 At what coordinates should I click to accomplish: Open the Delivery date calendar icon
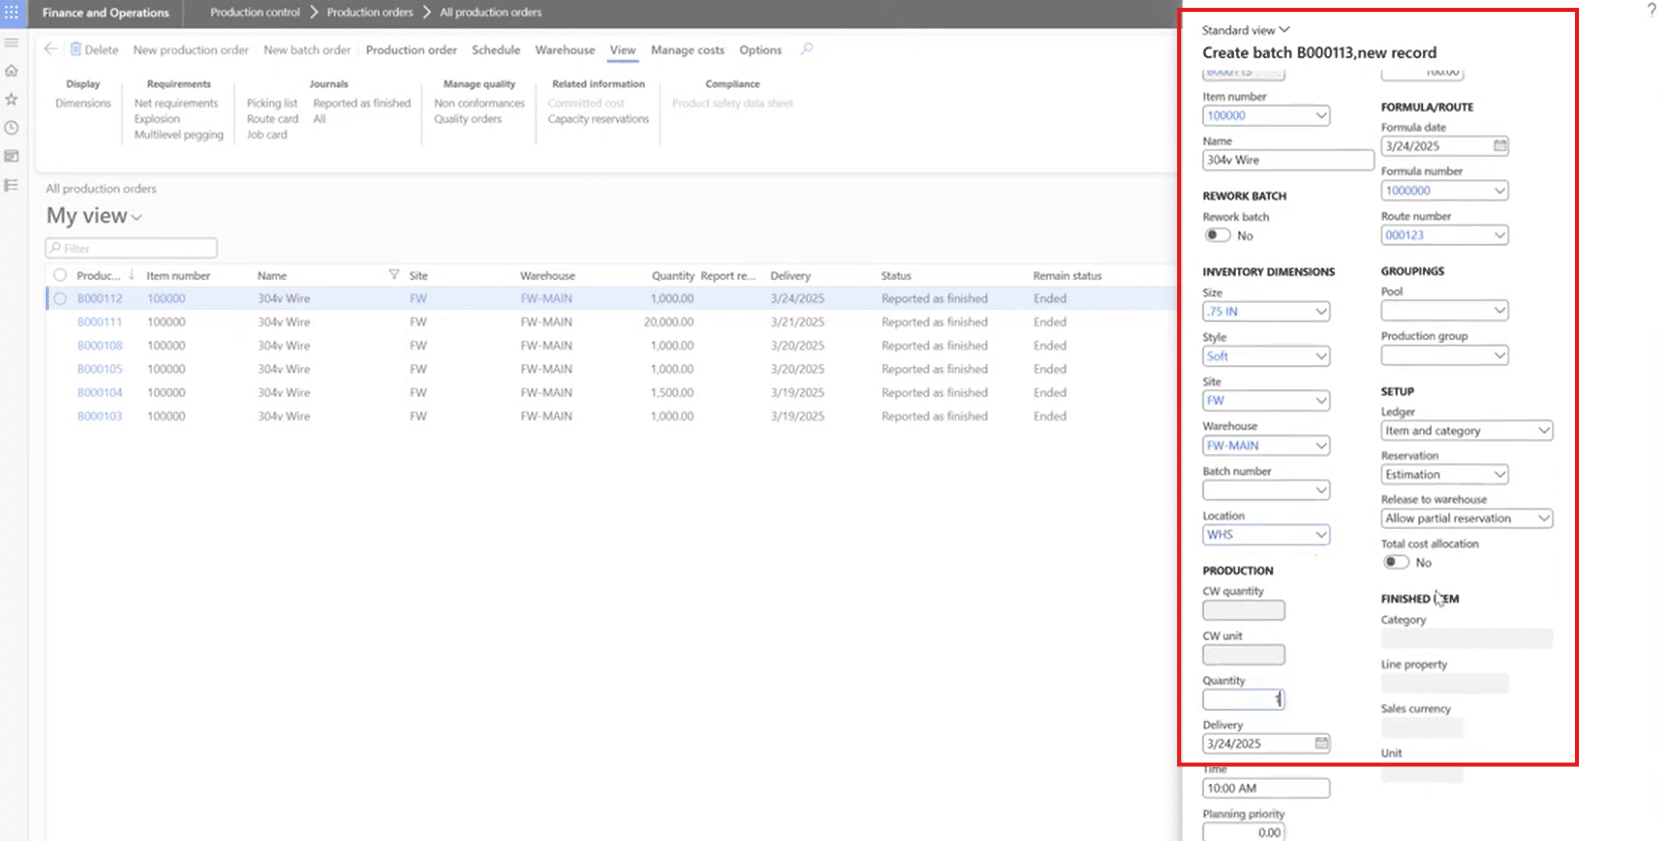pos(1321,744)
